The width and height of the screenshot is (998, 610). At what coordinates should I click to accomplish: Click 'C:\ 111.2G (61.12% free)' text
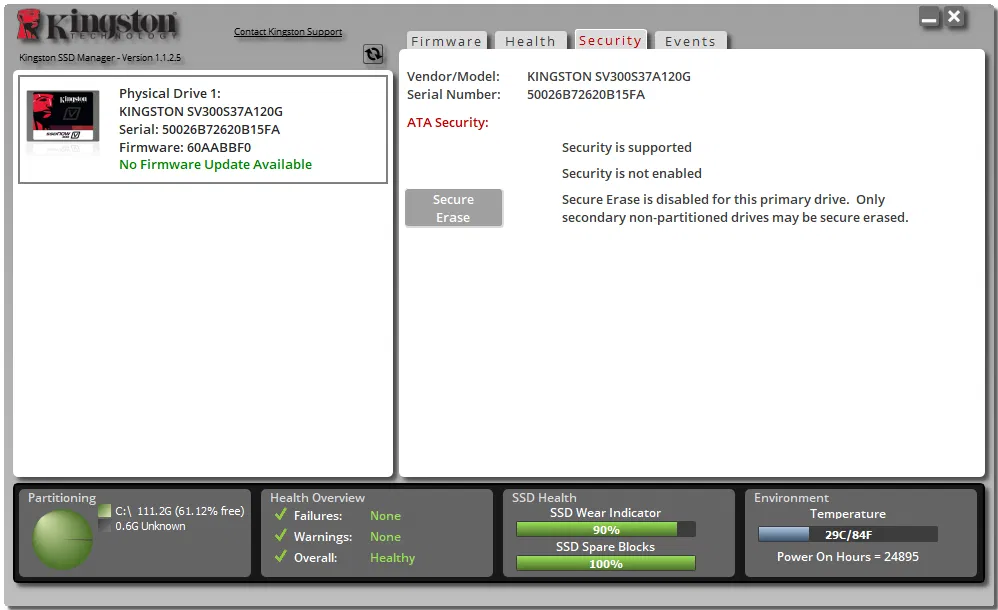(179, 511)
